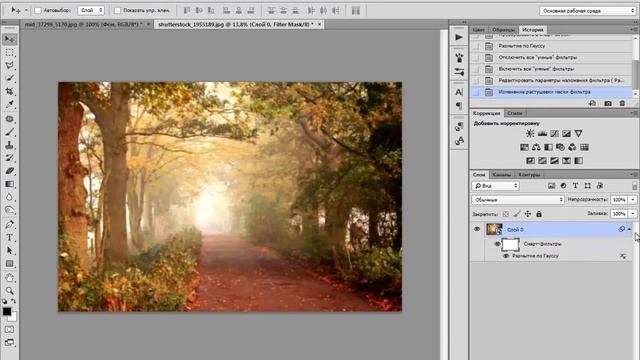
Task: Select the History Brush tool
Action: [9, 158]
